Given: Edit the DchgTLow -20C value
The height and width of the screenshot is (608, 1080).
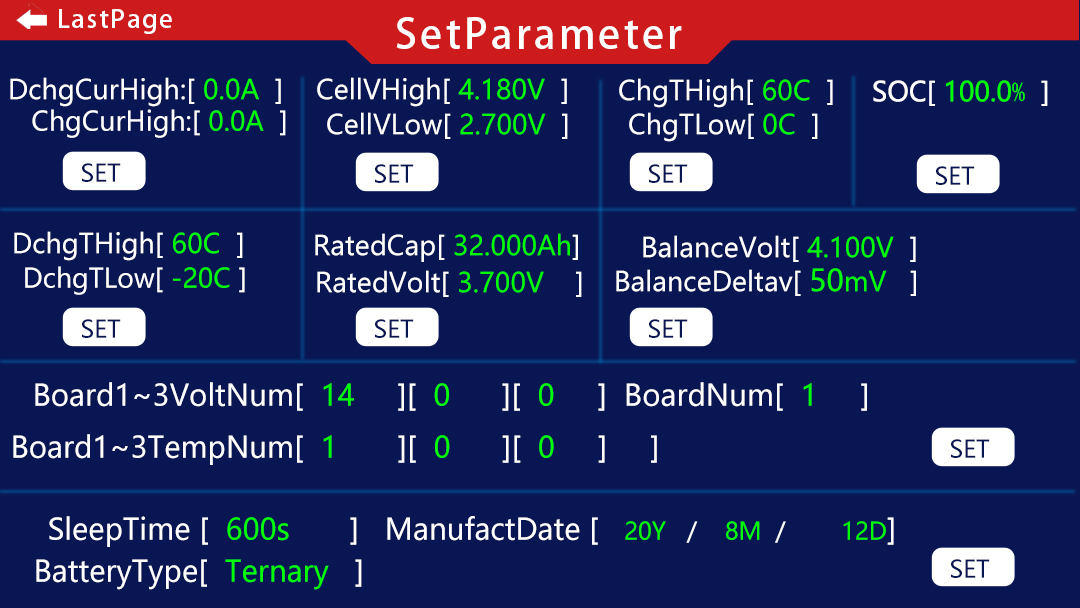Looking at the screenshot, I should tap(200, 279).
